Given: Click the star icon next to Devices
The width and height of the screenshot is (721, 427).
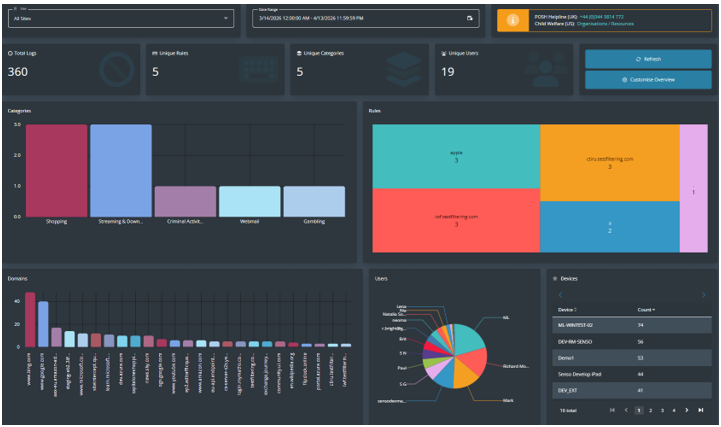Looking at the screenshot, I should [555, 279].
